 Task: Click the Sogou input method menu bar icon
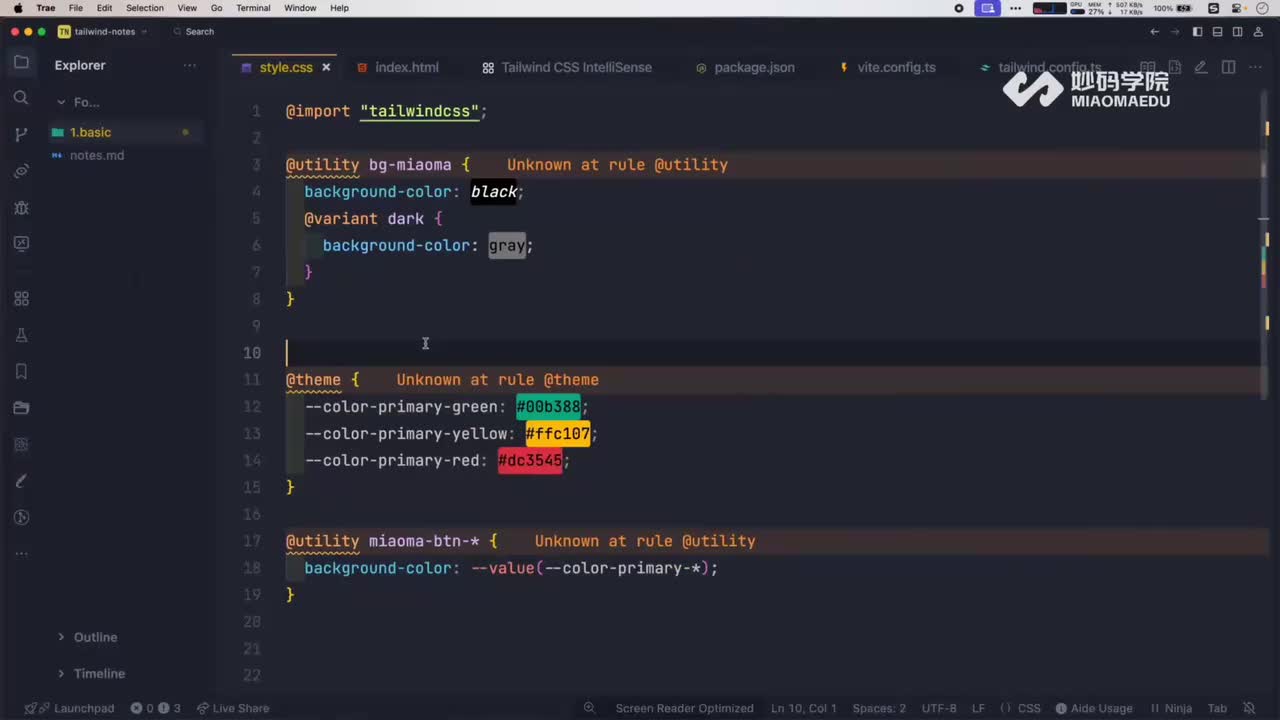pyautogui.click(x=1213, y=8)
